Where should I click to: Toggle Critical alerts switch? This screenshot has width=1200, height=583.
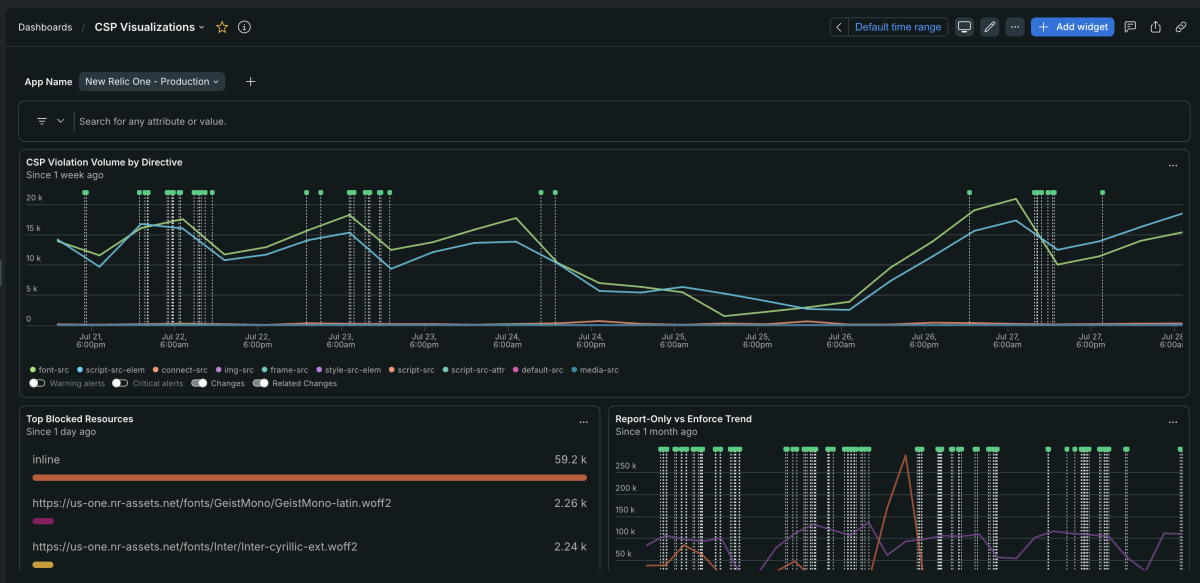pyautogui.click(x=120, y=383)
